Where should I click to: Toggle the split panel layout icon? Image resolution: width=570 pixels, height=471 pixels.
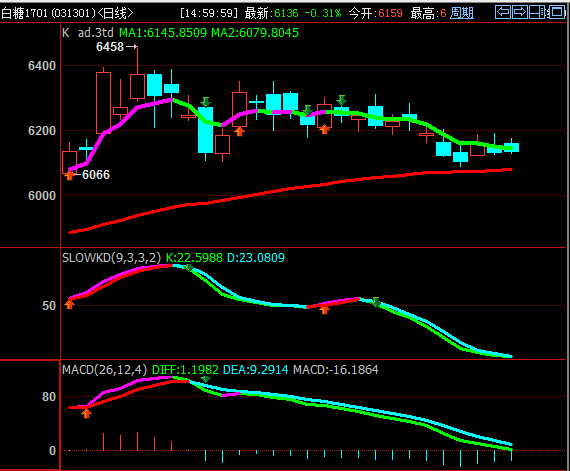click(x=537, y=12)
